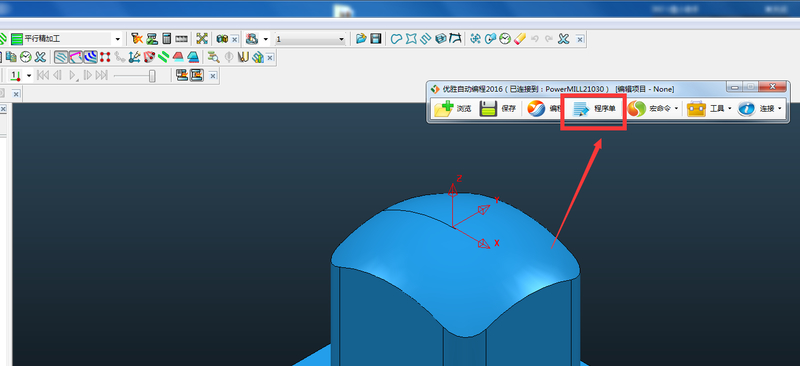Click the greyed redo arrow
Viewport: 800px width, 366px height.
(x=548, y=38)
